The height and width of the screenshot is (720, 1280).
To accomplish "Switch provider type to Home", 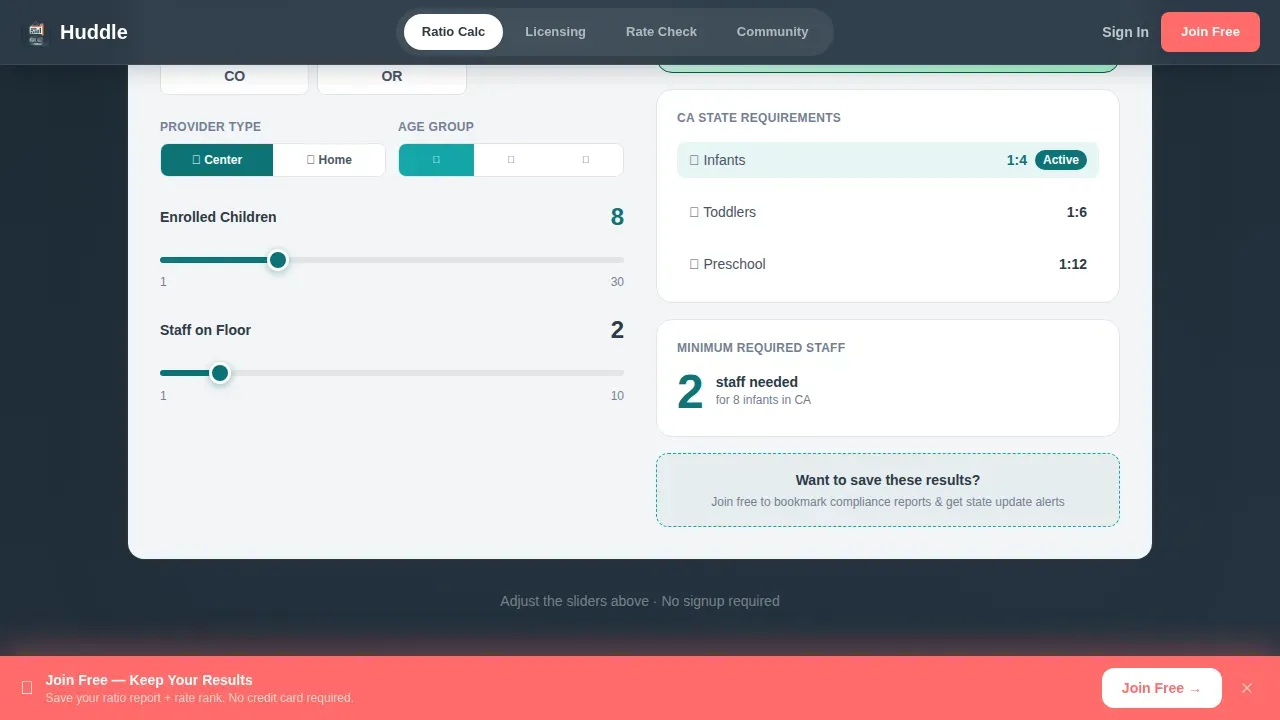I will [329, 160].
